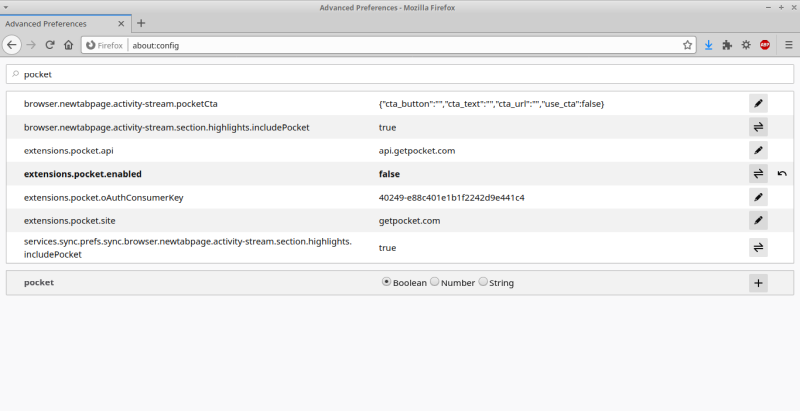Select the Advanced Preferences tab
The width and height of the screenshot is (800, 411).
tap(65, 23)
